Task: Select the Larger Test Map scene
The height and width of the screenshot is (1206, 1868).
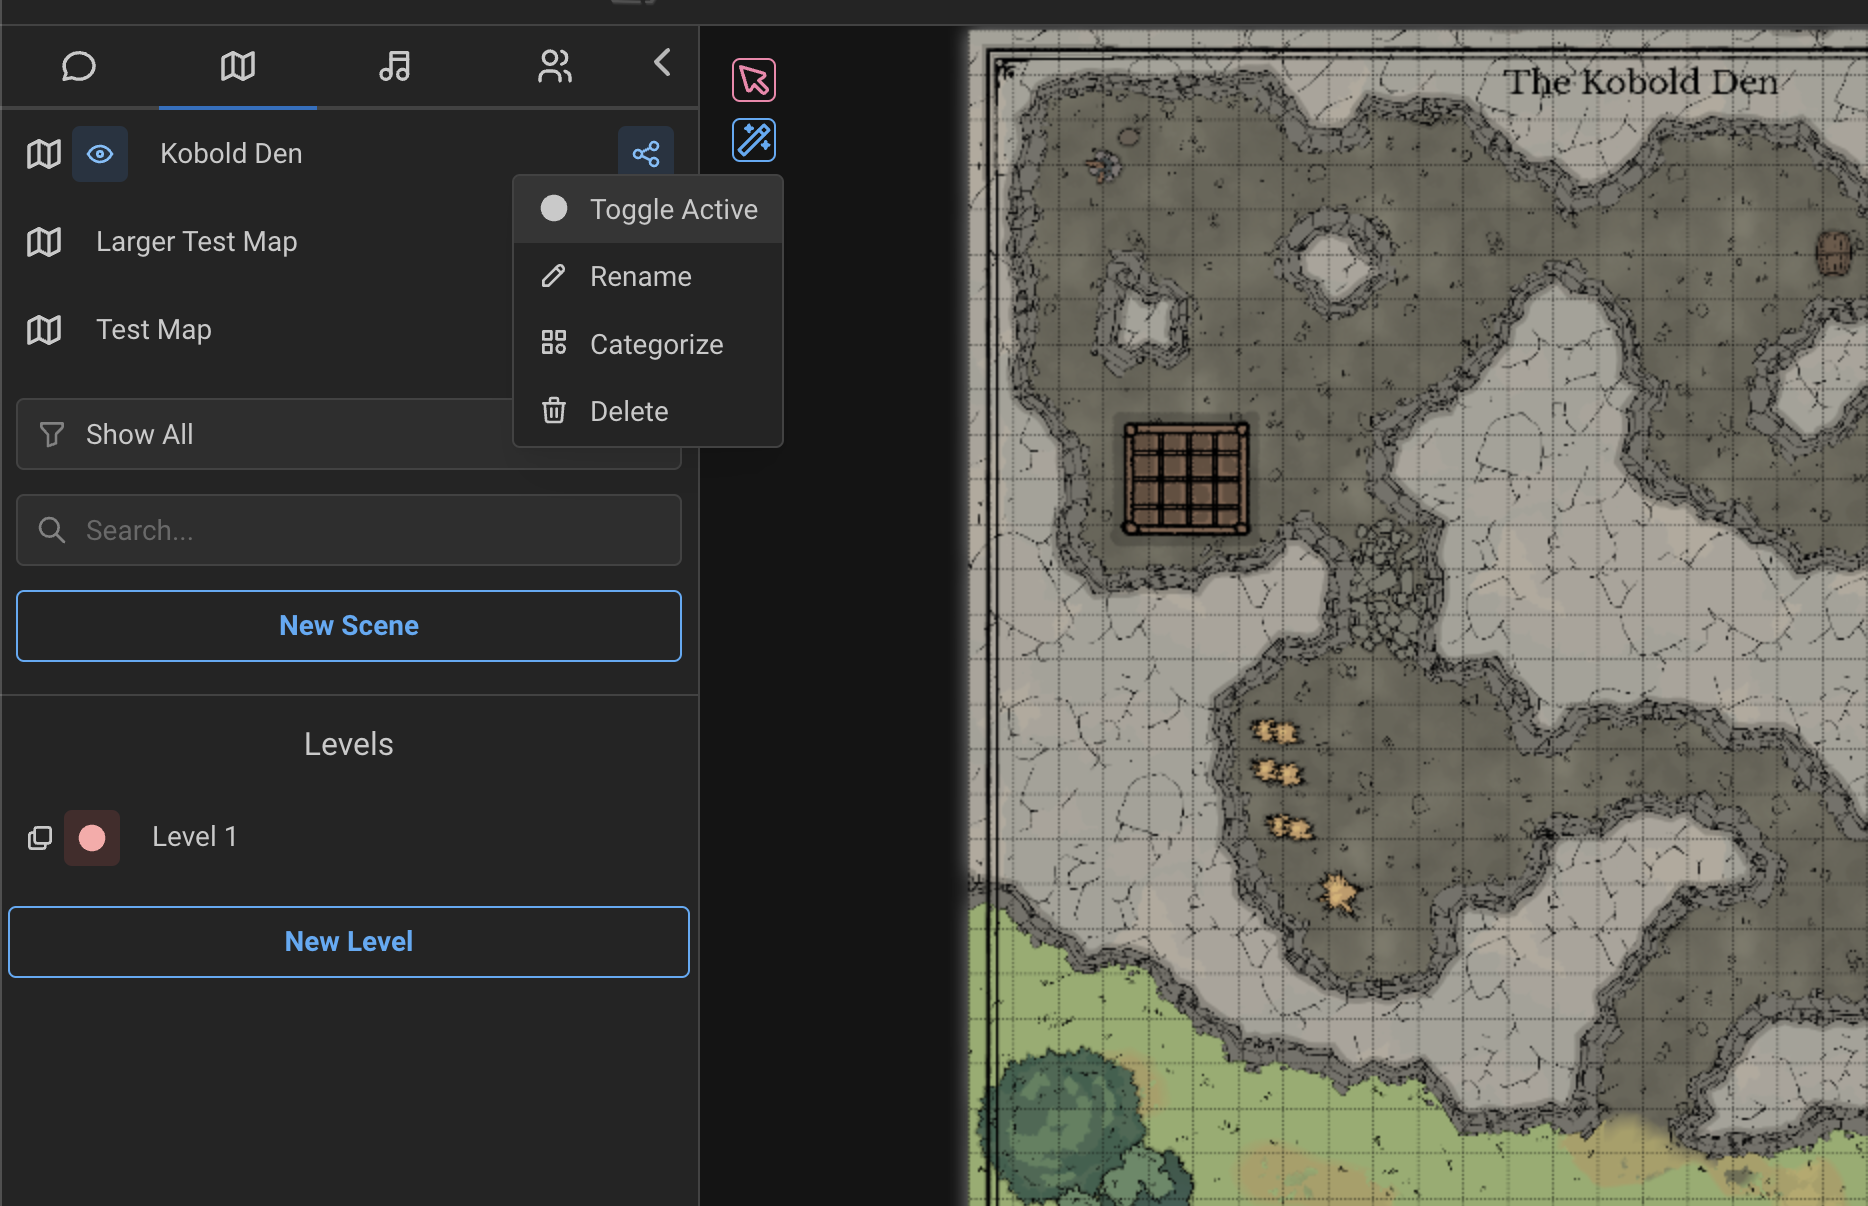Action: 197,242
